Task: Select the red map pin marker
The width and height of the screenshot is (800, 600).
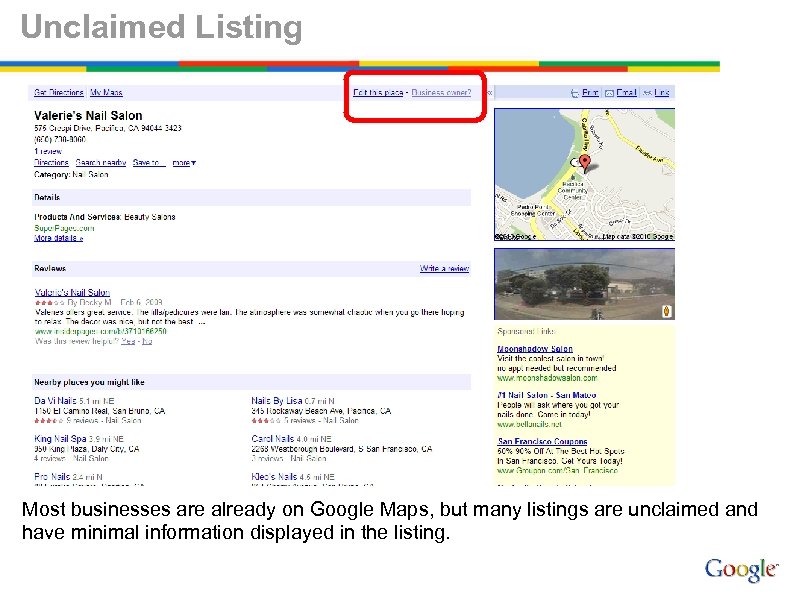Action: pos(585,160)
